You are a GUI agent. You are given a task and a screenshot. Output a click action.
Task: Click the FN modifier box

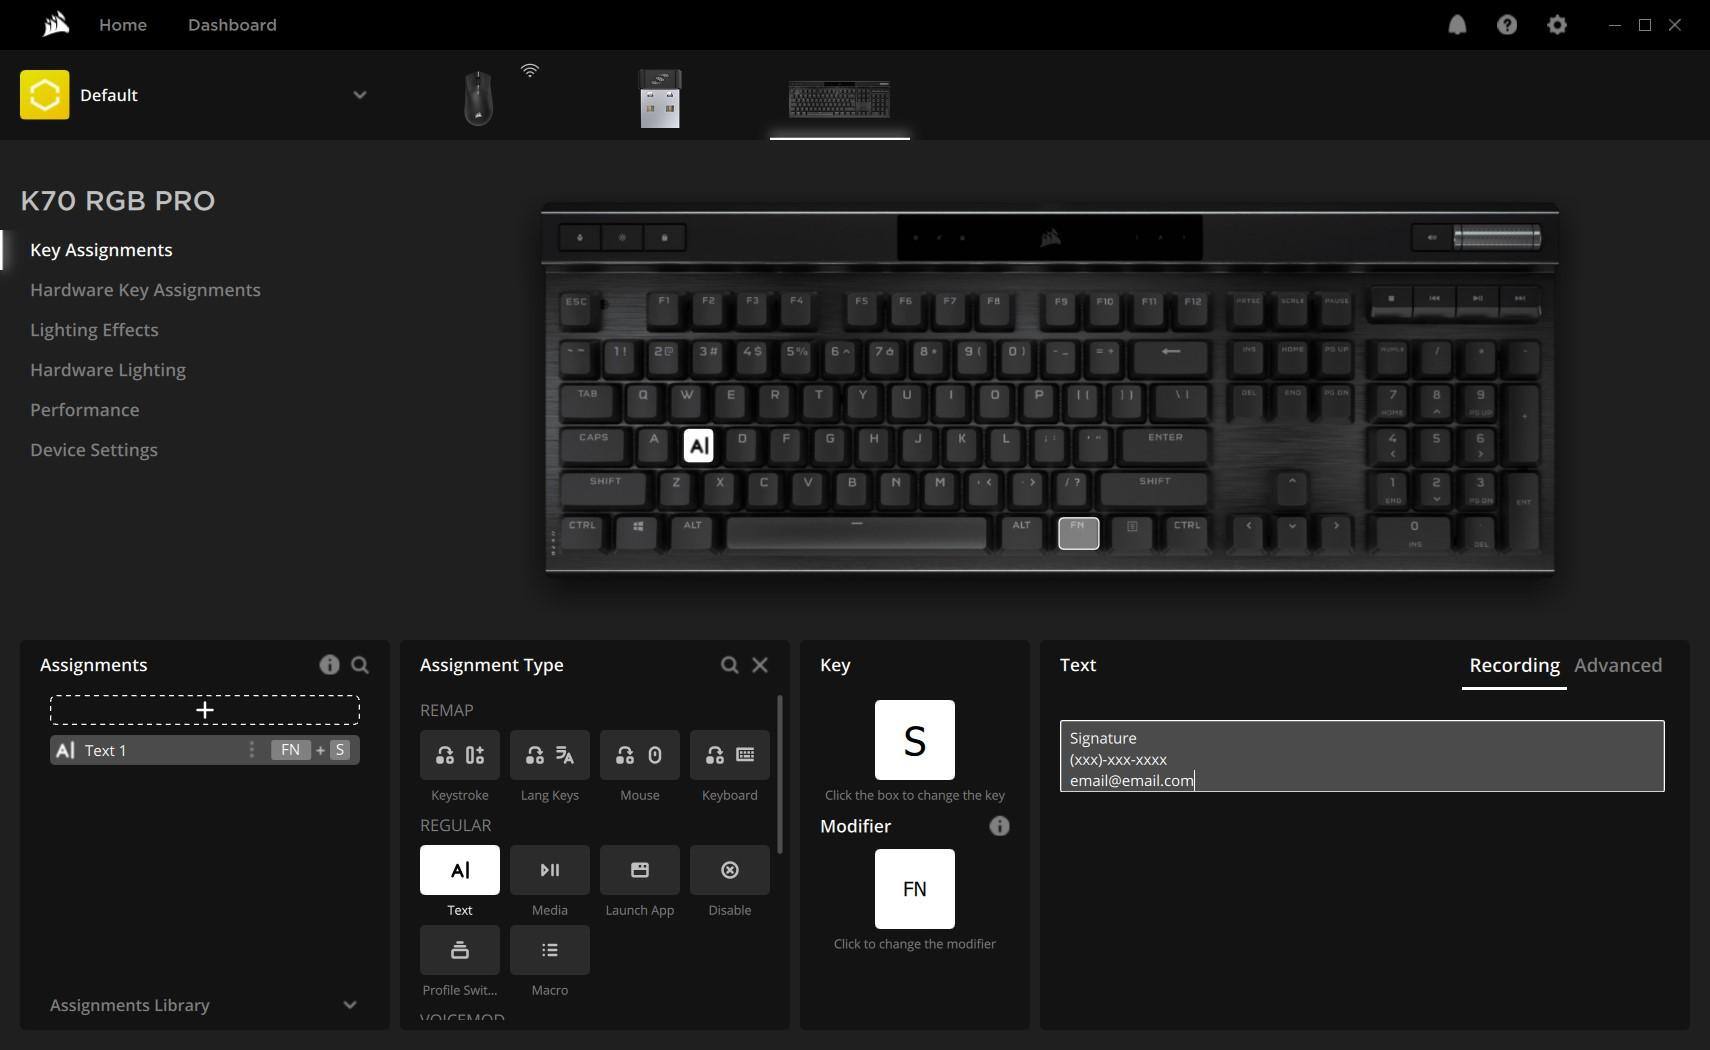(914, 889)
